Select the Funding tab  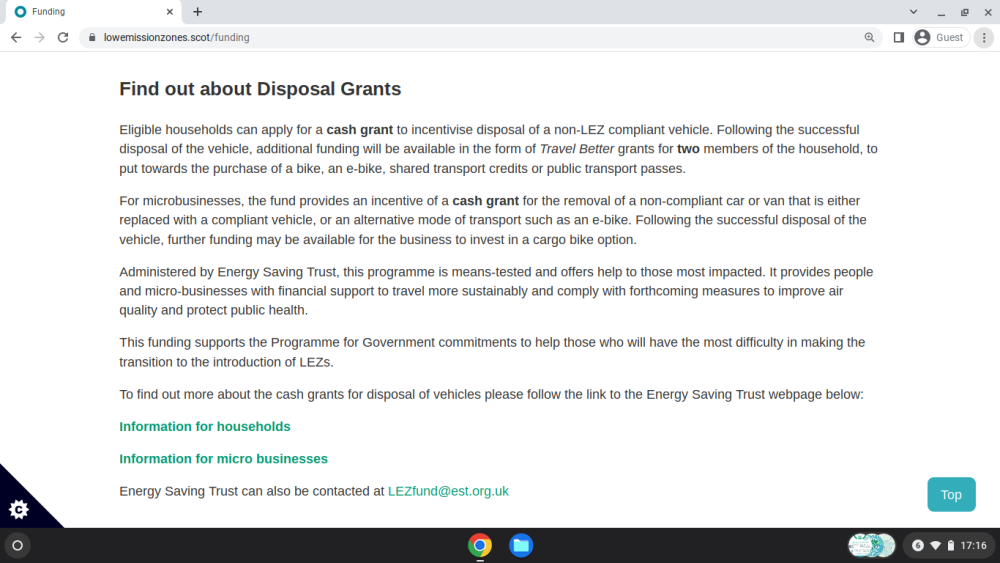[94, 11]
